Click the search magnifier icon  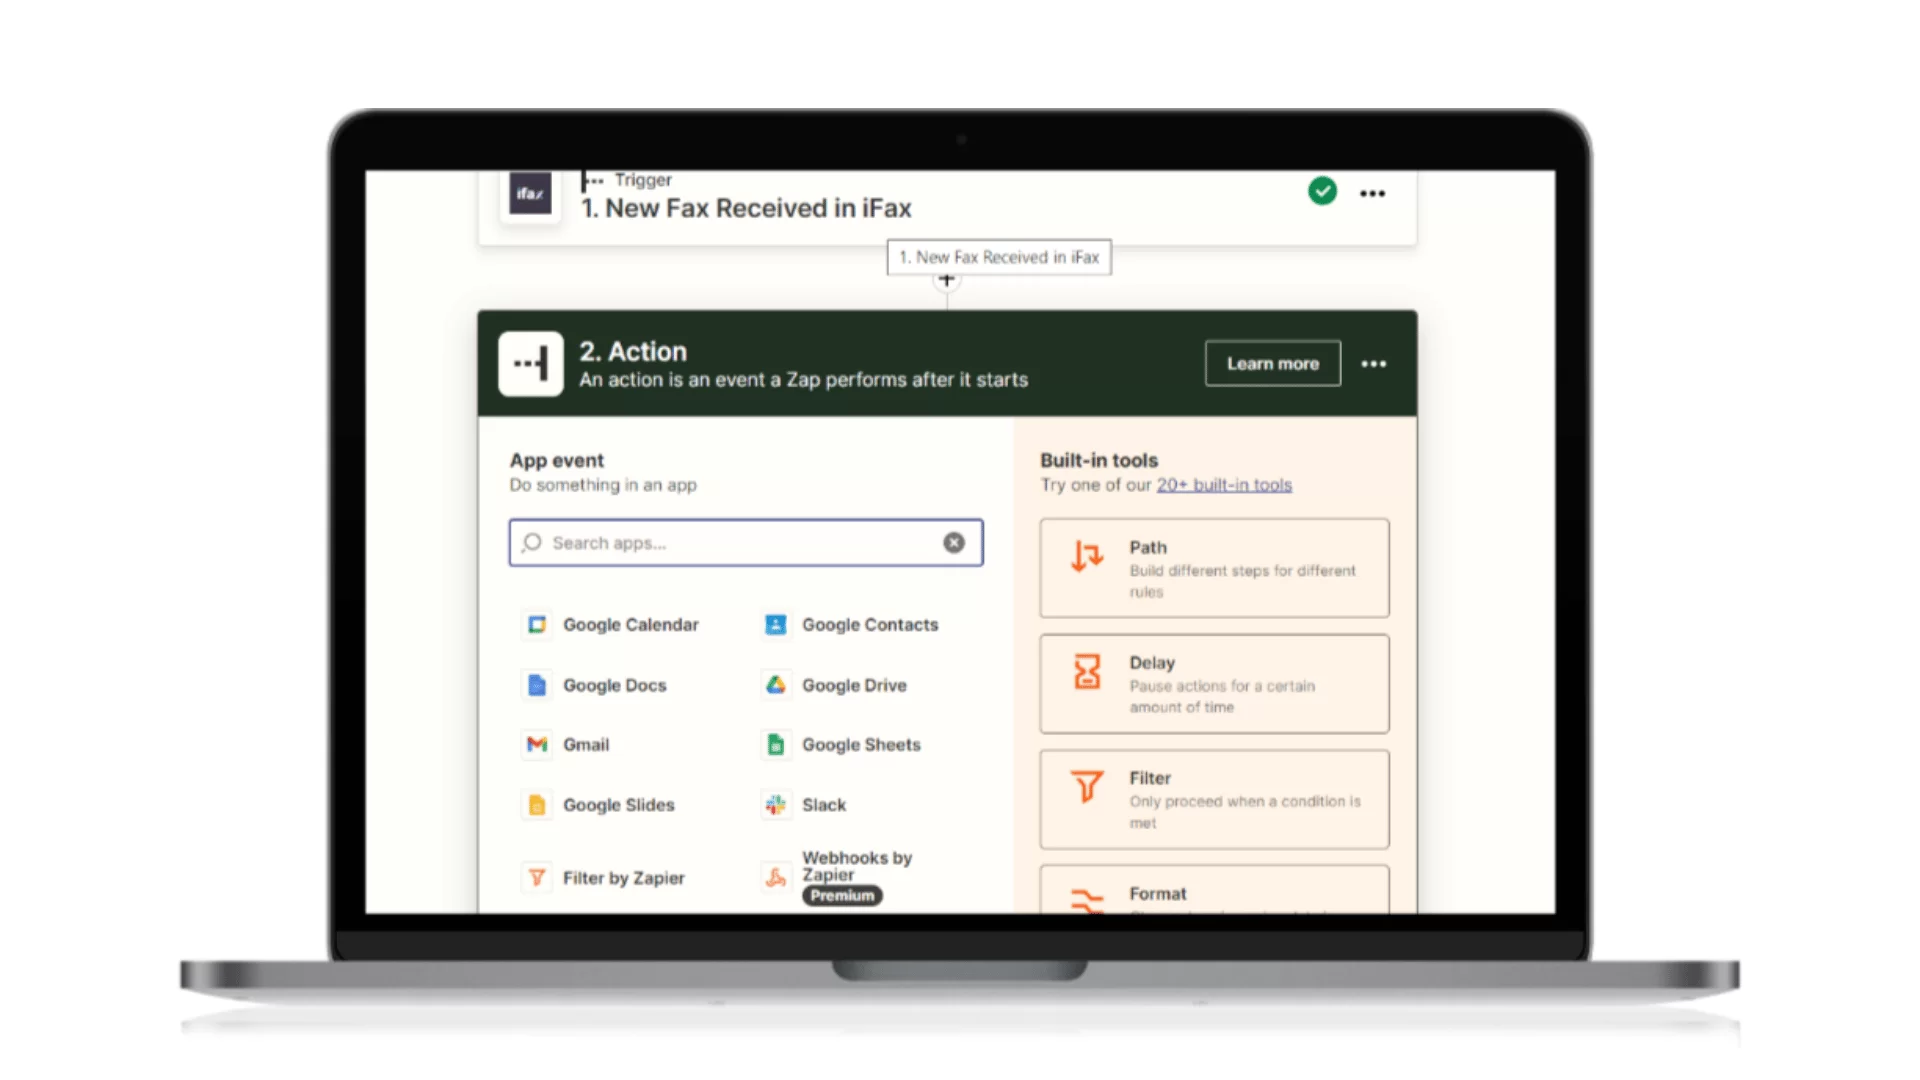(532, 542)
